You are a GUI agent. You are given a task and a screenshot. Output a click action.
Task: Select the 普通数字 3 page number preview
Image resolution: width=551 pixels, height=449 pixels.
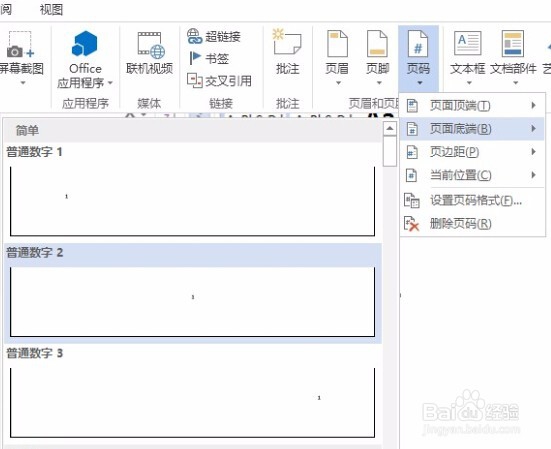[193, 403]
